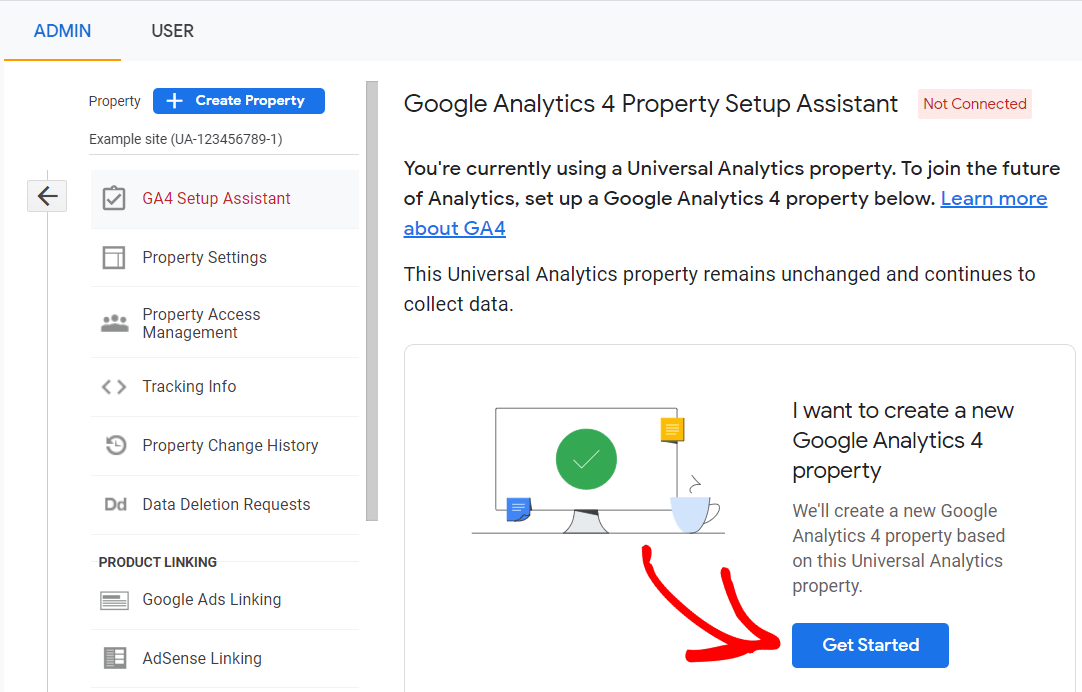1082x692 pixels.
Task: Select Example site property name
Action: (x=185, y=139)
